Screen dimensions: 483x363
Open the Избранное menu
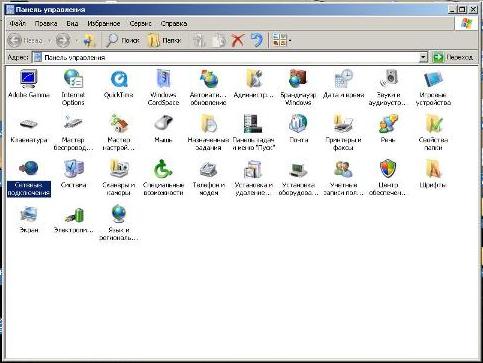(x=104, y=24)
